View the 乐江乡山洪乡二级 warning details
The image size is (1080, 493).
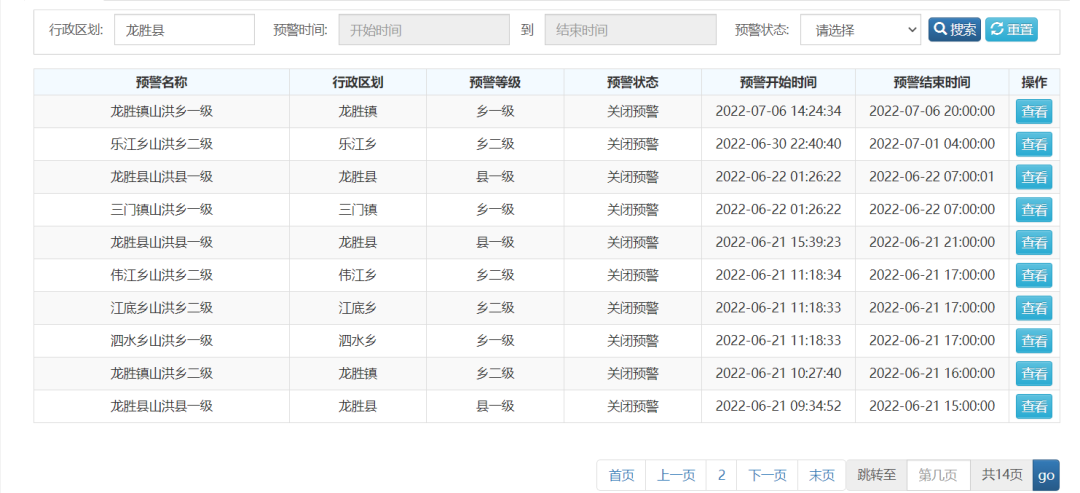click(1033, 144)
